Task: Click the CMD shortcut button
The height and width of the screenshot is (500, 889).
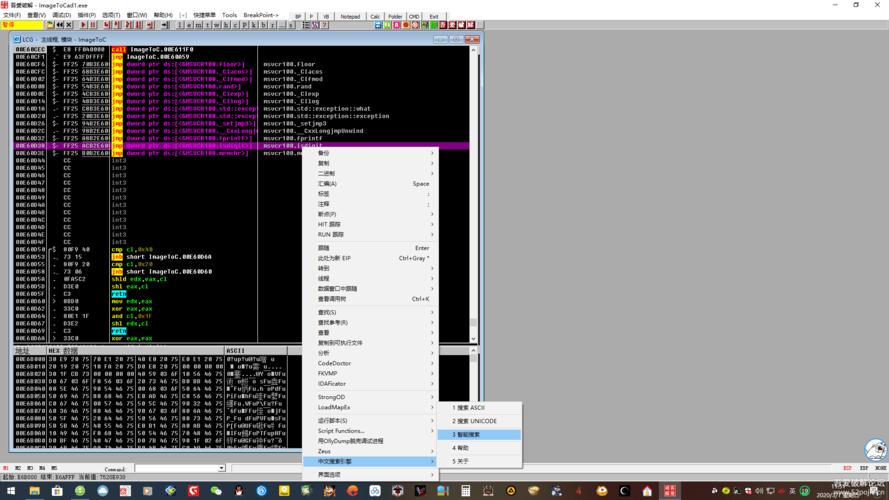Action: [x=414, y=16]
